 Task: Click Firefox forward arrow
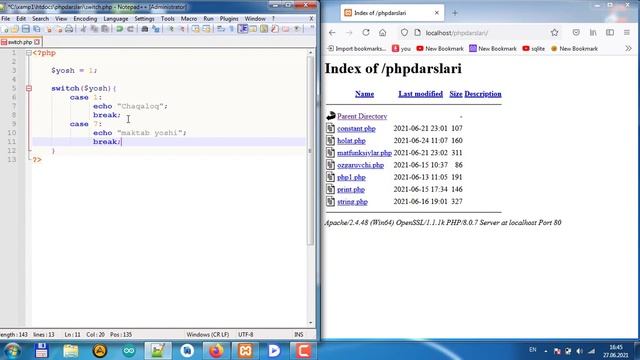[x=349, y=33]
